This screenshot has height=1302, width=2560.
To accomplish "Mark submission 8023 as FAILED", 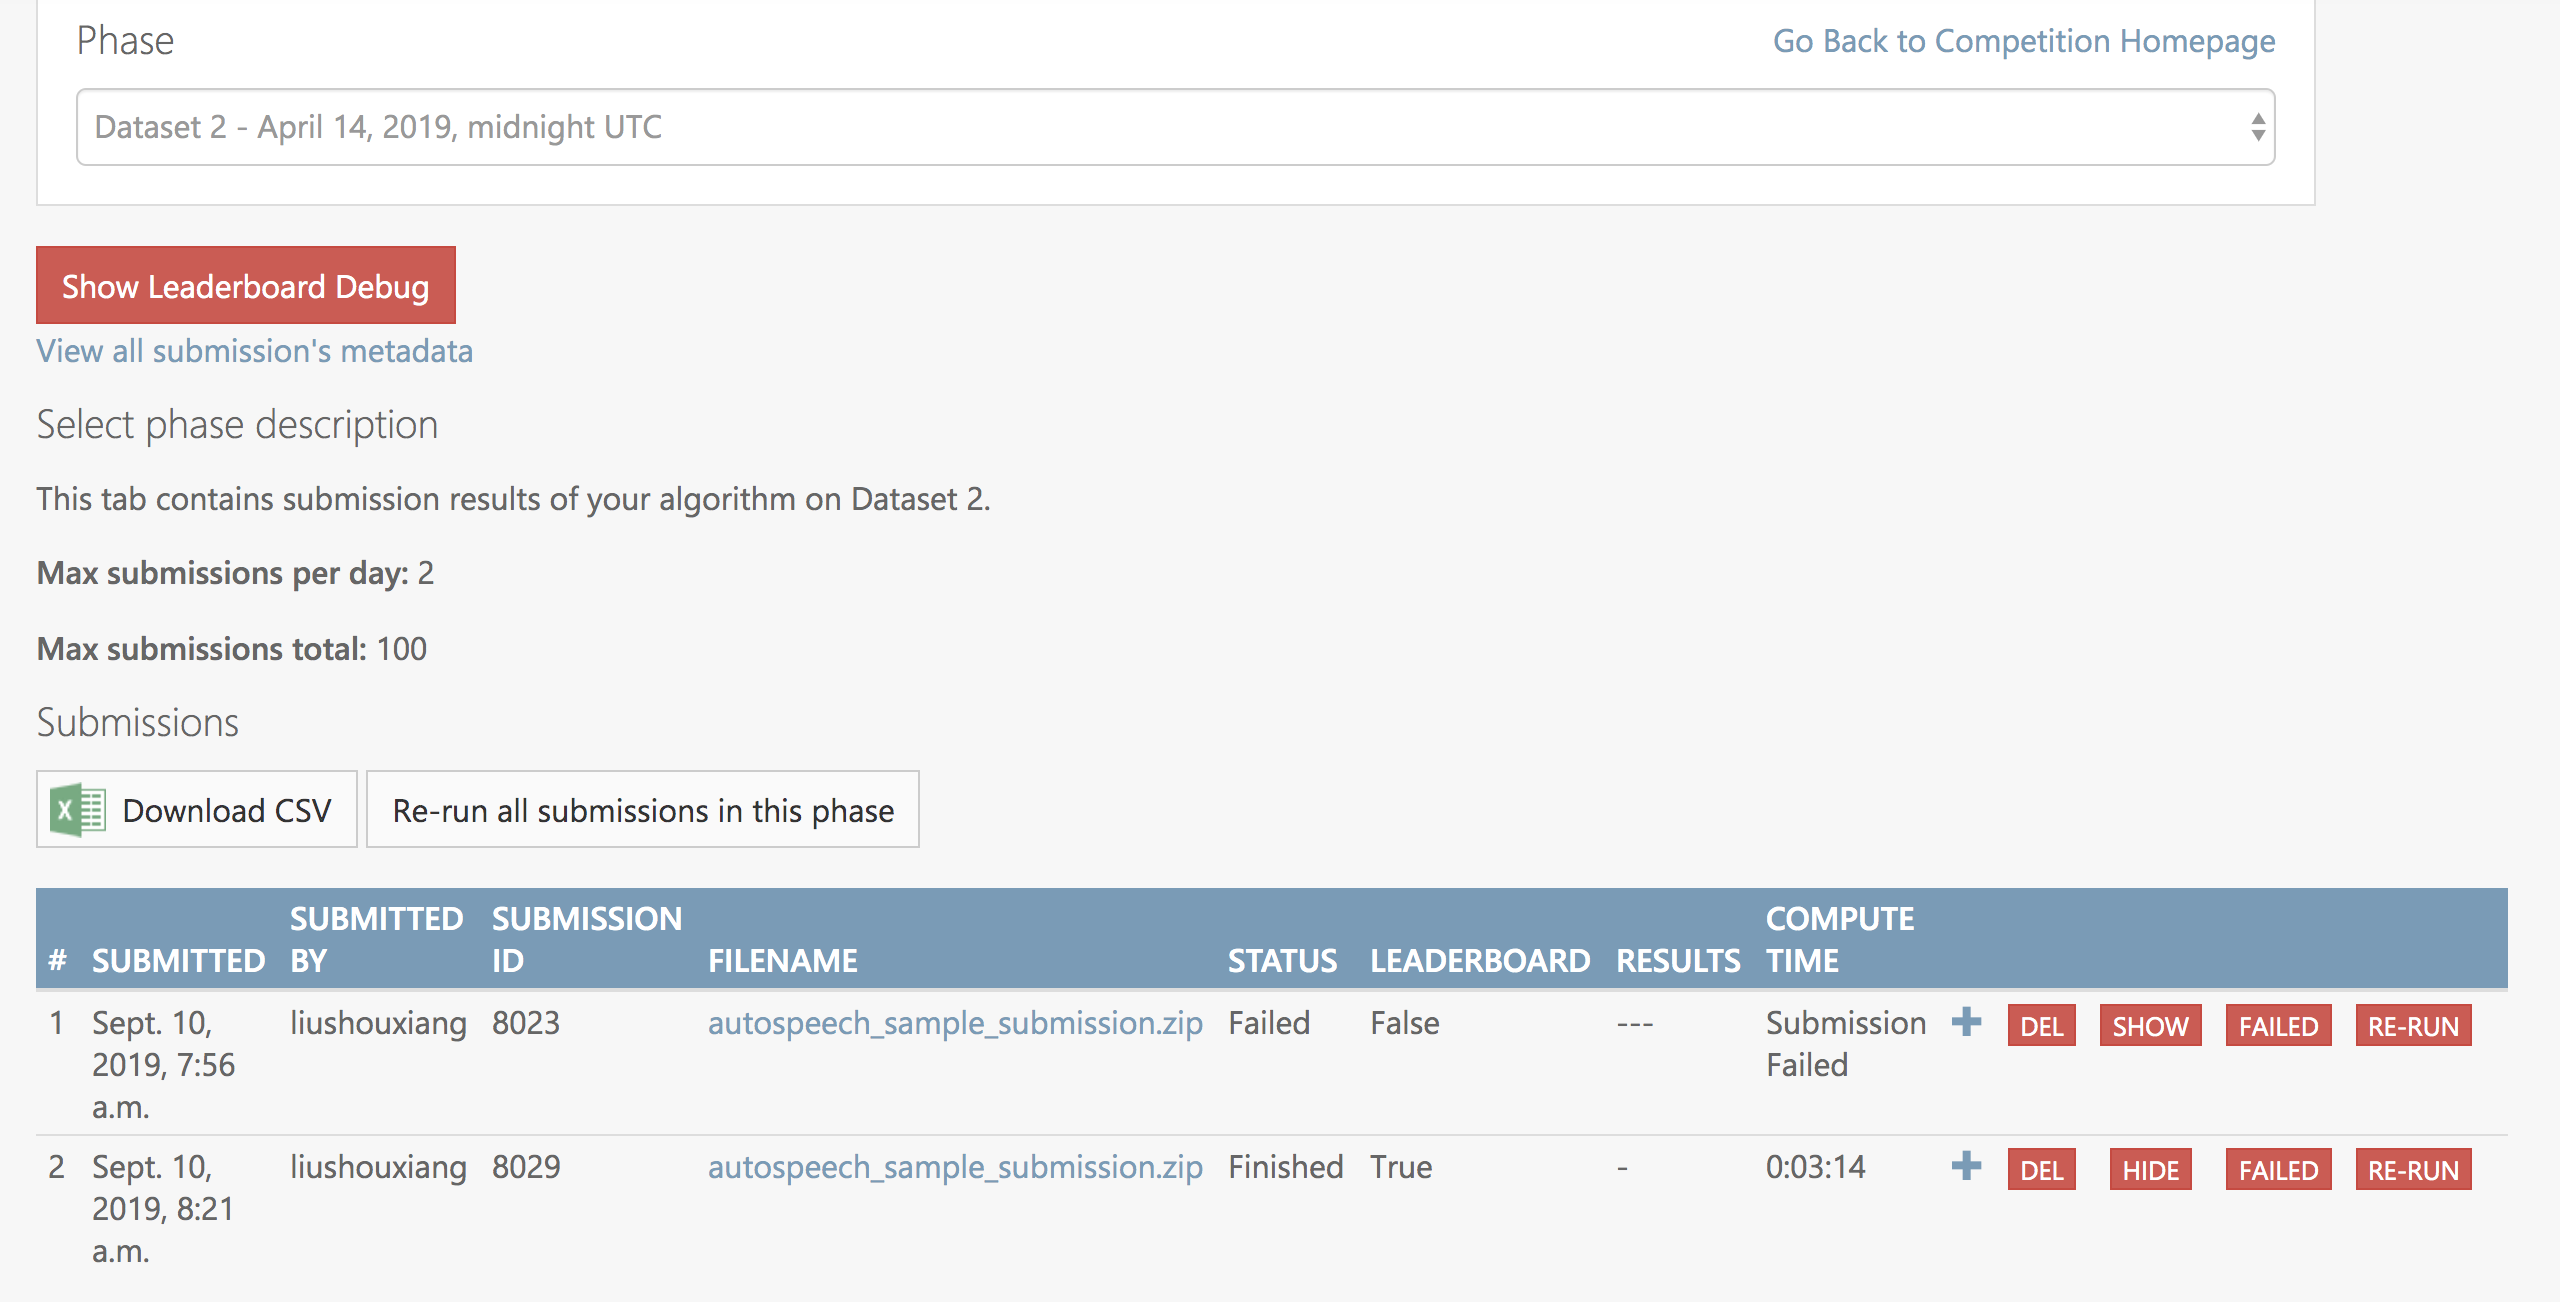I will pyautogui.click(x=2279, y=1024).
